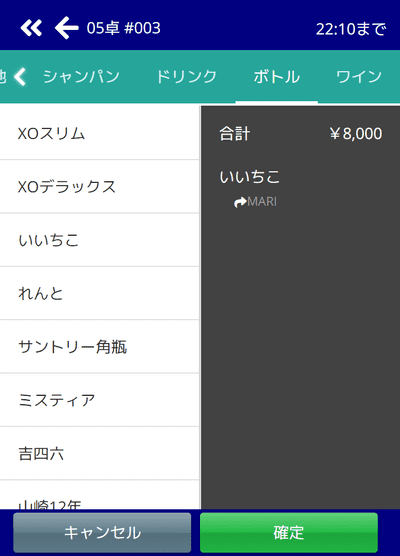400x556 pixels.
Task: Choose the 山崎12年 bottle item
Action: [x=99, y=495]
